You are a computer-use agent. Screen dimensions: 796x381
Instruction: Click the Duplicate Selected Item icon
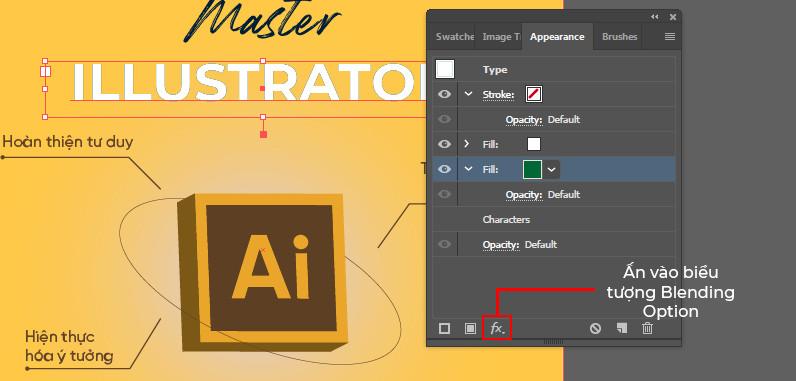[621, 329]
